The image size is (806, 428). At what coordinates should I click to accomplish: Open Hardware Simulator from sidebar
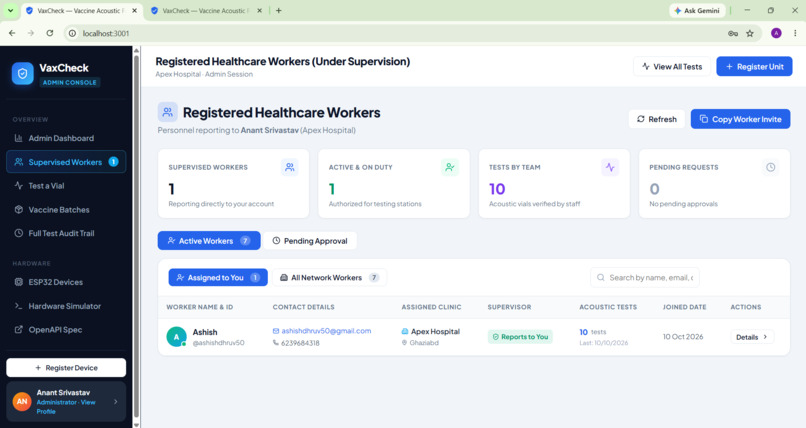tap(66, 306)
